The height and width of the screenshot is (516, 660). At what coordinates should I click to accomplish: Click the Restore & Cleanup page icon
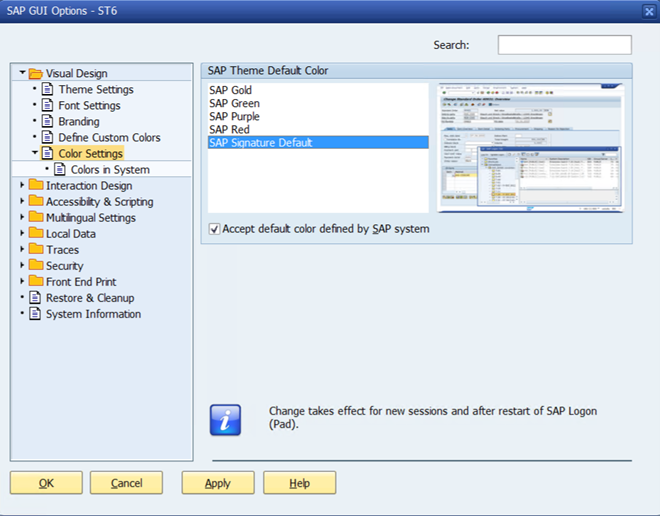[x=36, y=298]
